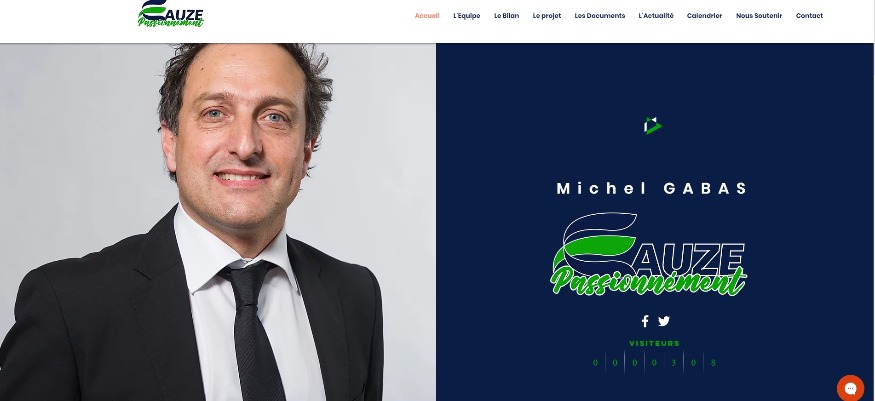Click the portrait photo of the candidate
The width and height of the screenshot is (875, 401).
point(218,222)
